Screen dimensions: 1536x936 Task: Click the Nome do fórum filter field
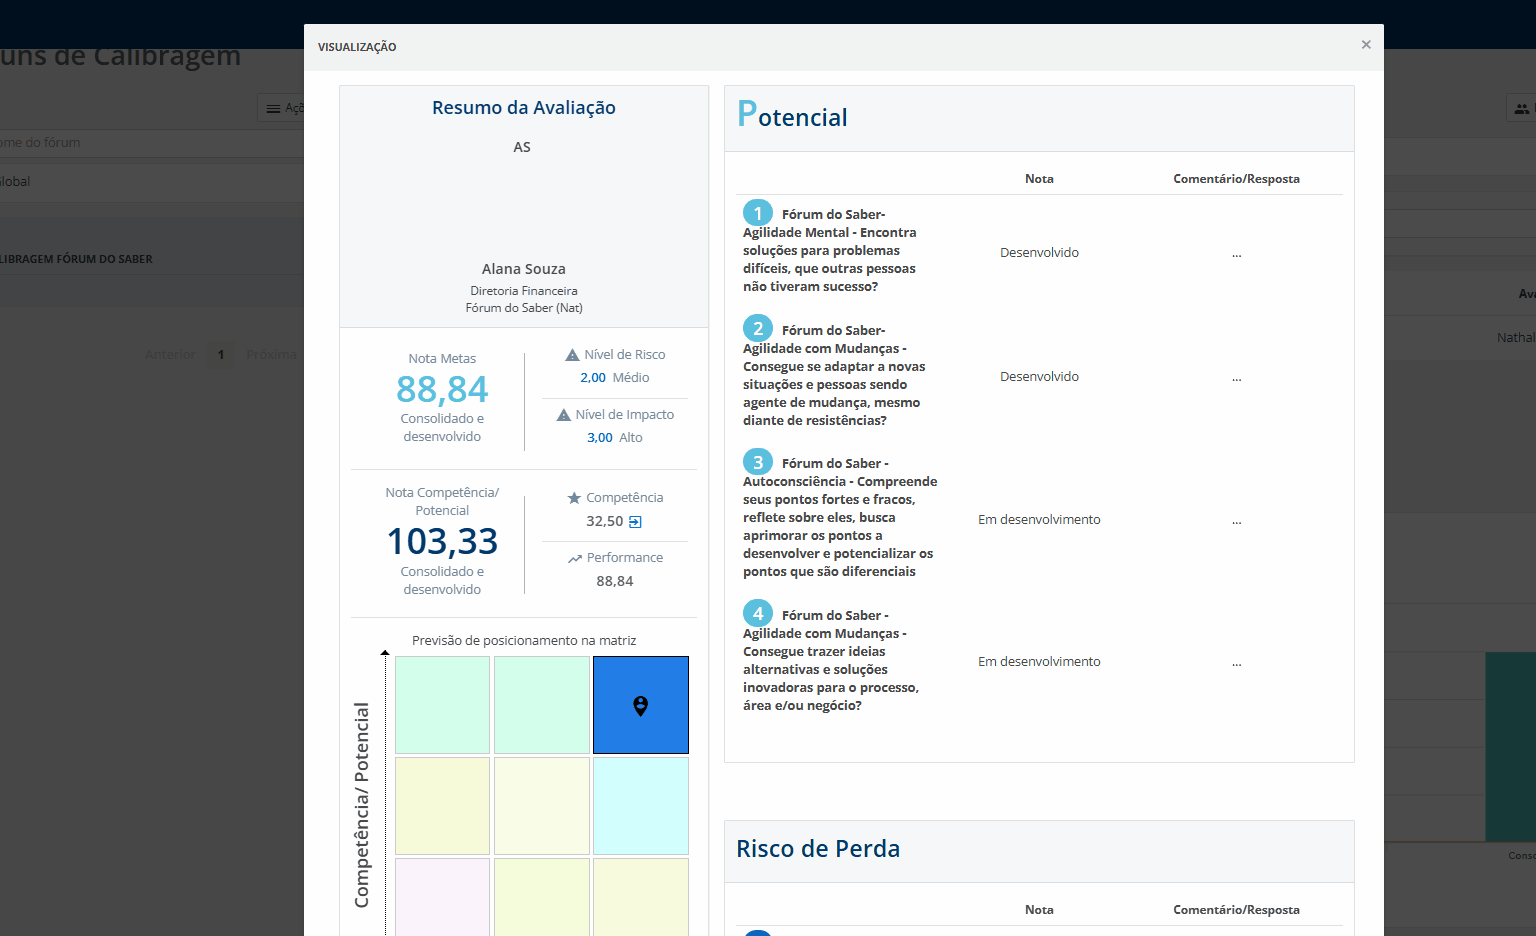pyautogui.click(x=150, y=143)
